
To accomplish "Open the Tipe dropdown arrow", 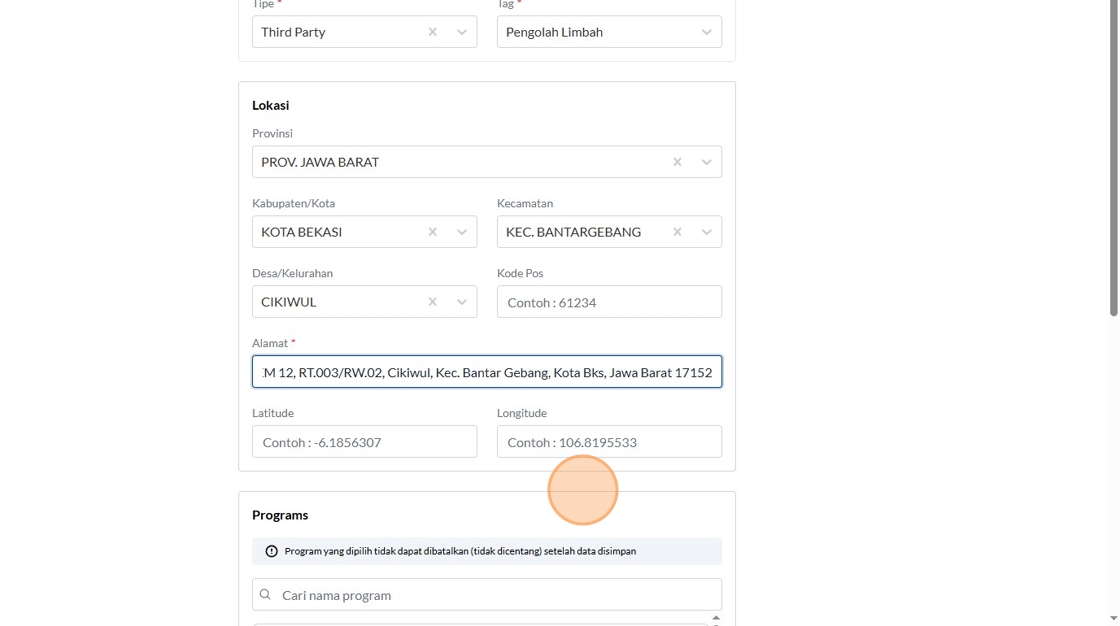I will [x=462, y=32].
